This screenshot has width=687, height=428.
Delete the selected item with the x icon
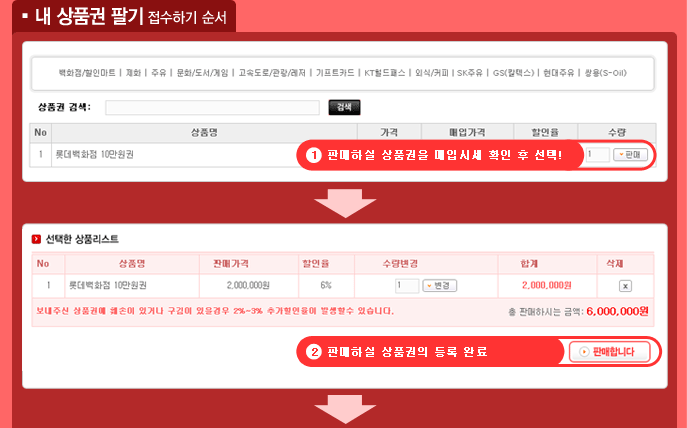(625, 285)
